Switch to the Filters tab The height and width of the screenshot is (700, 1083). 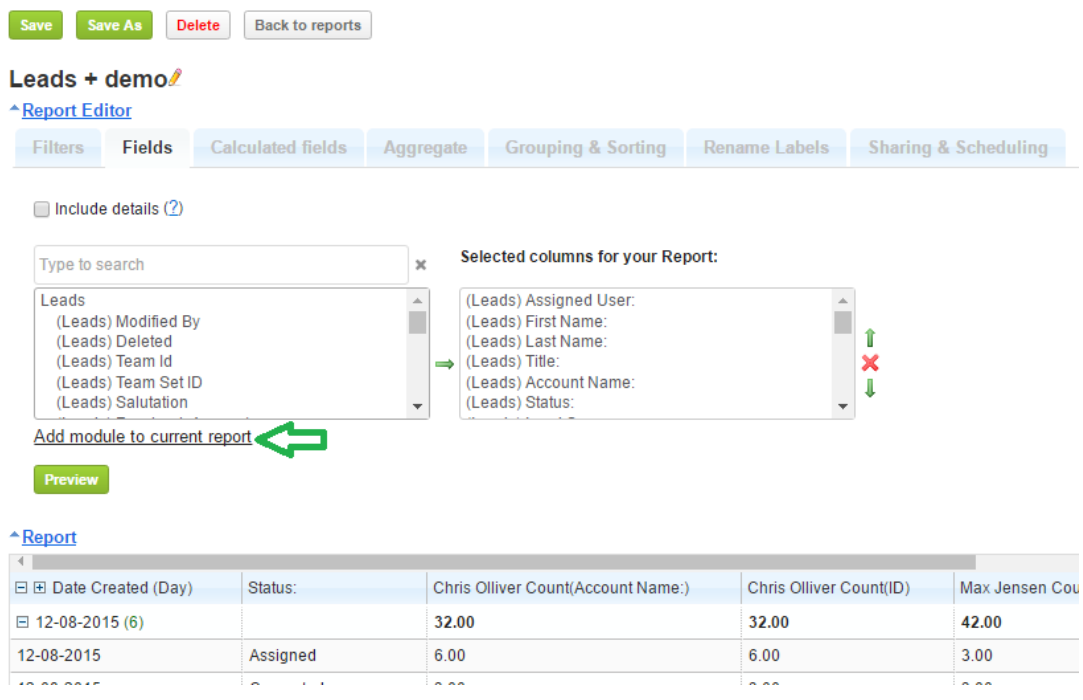(x=58, y=148)
